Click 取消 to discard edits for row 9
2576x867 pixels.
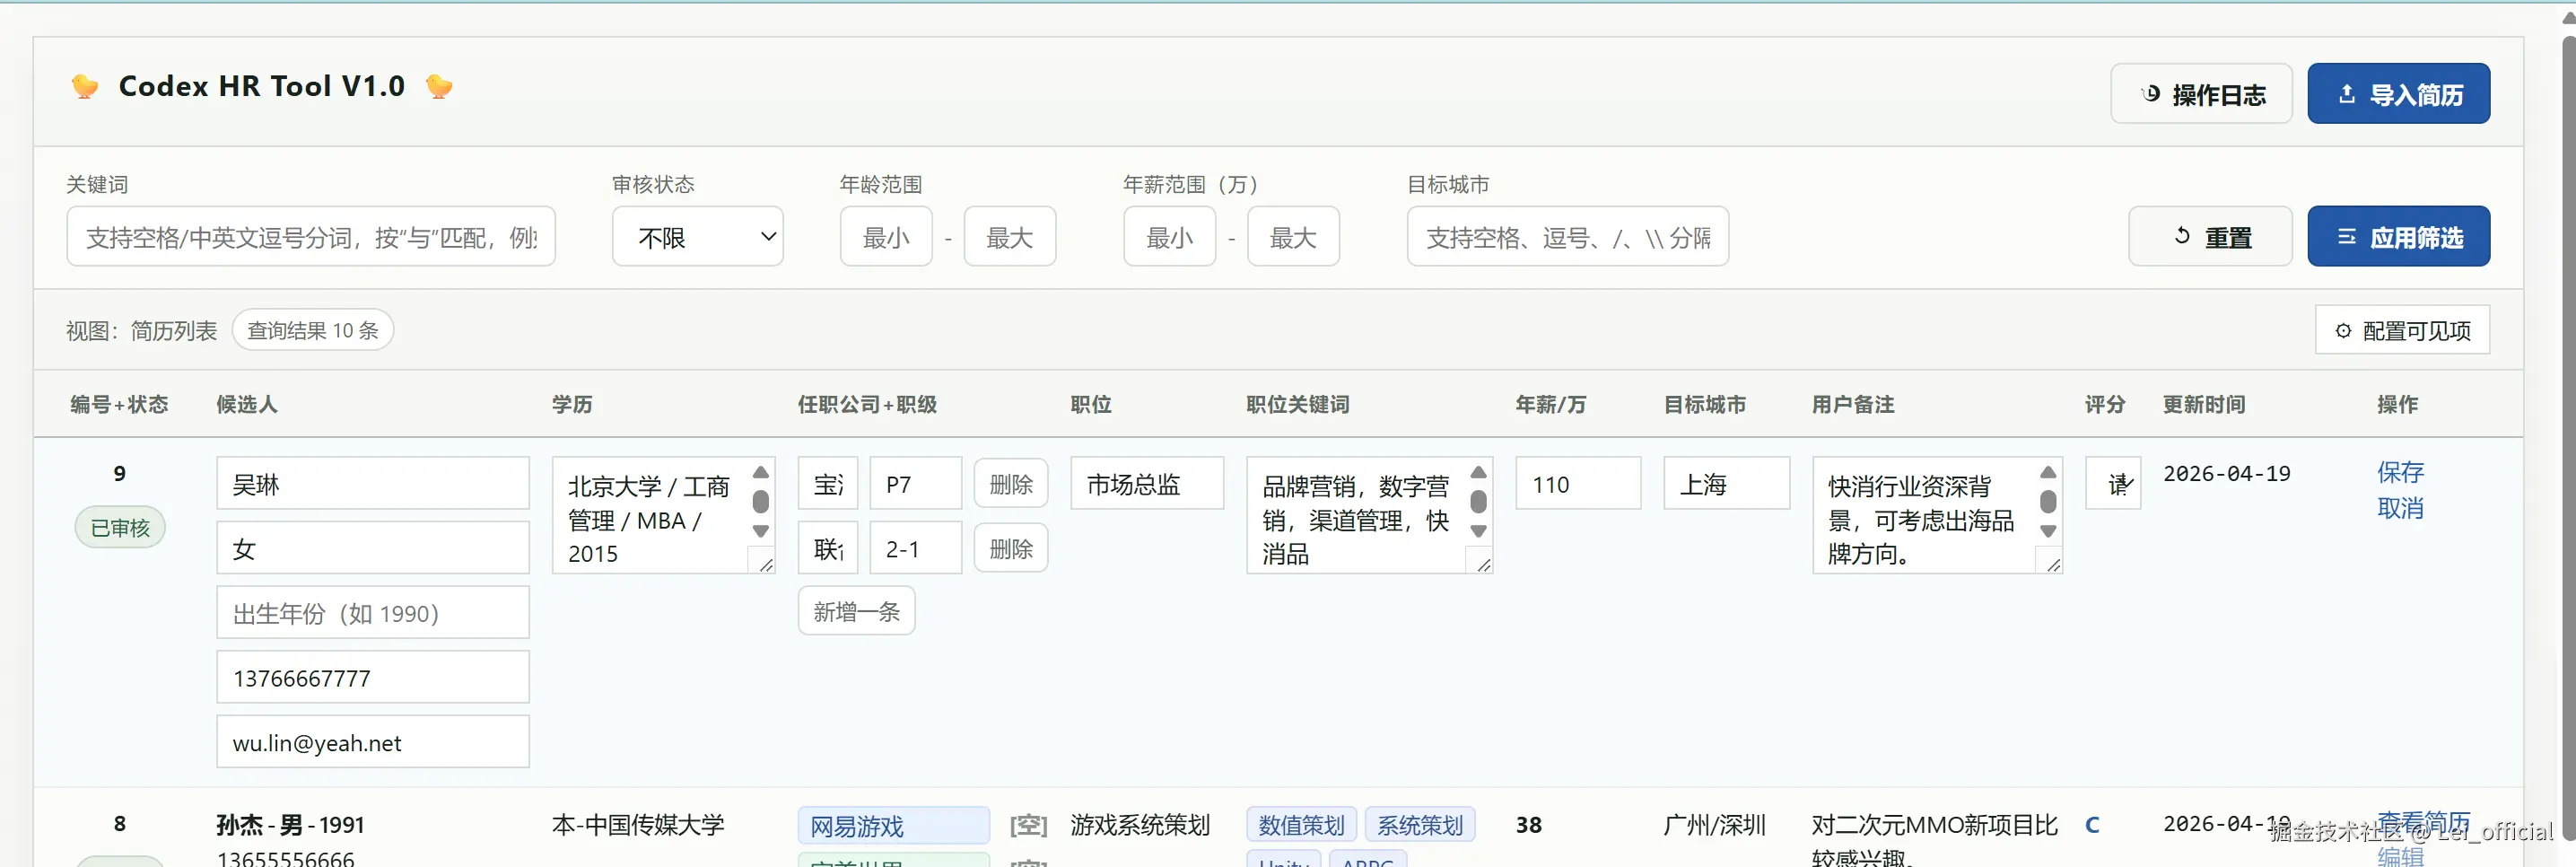coord(2402,508)
